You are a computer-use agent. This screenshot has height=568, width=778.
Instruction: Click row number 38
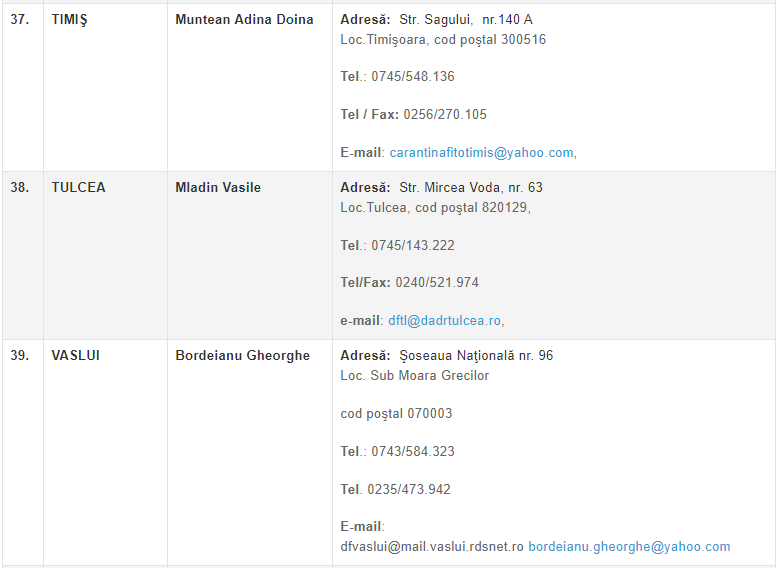tap(20, 188)
